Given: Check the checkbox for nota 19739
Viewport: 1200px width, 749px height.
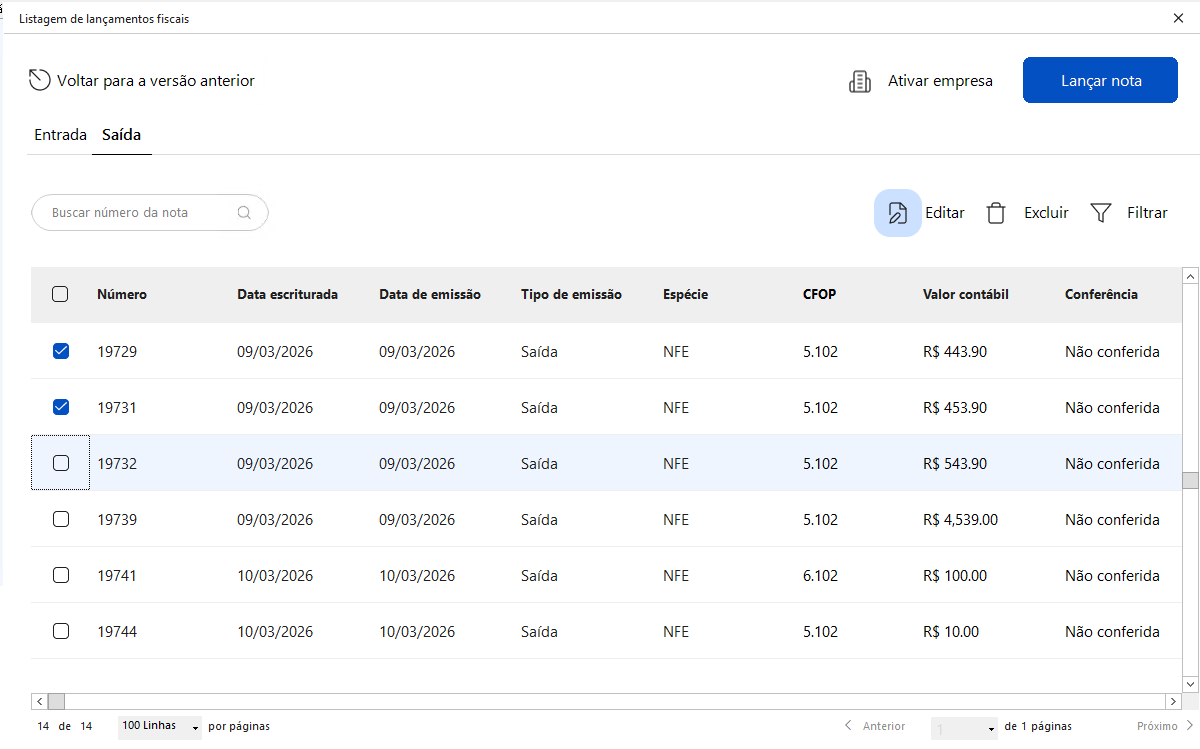Looking at the screenshot, I should [x=61, y=519].
